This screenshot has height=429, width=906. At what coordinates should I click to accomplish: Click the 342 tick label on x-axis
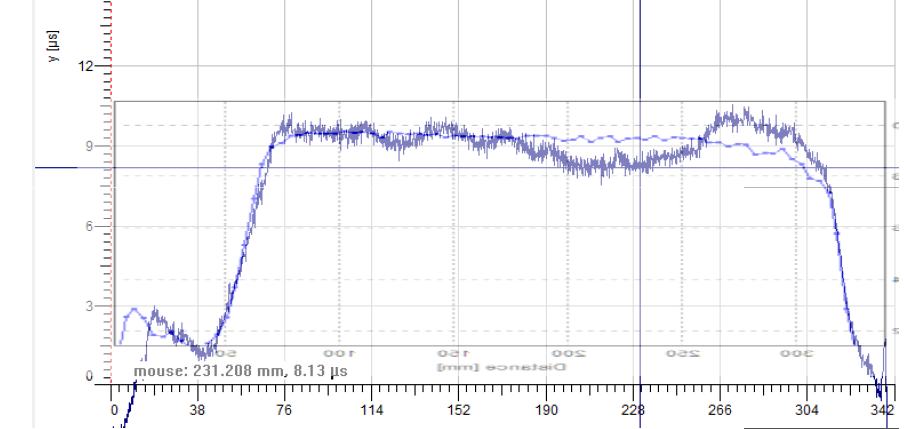pos(882,410)
